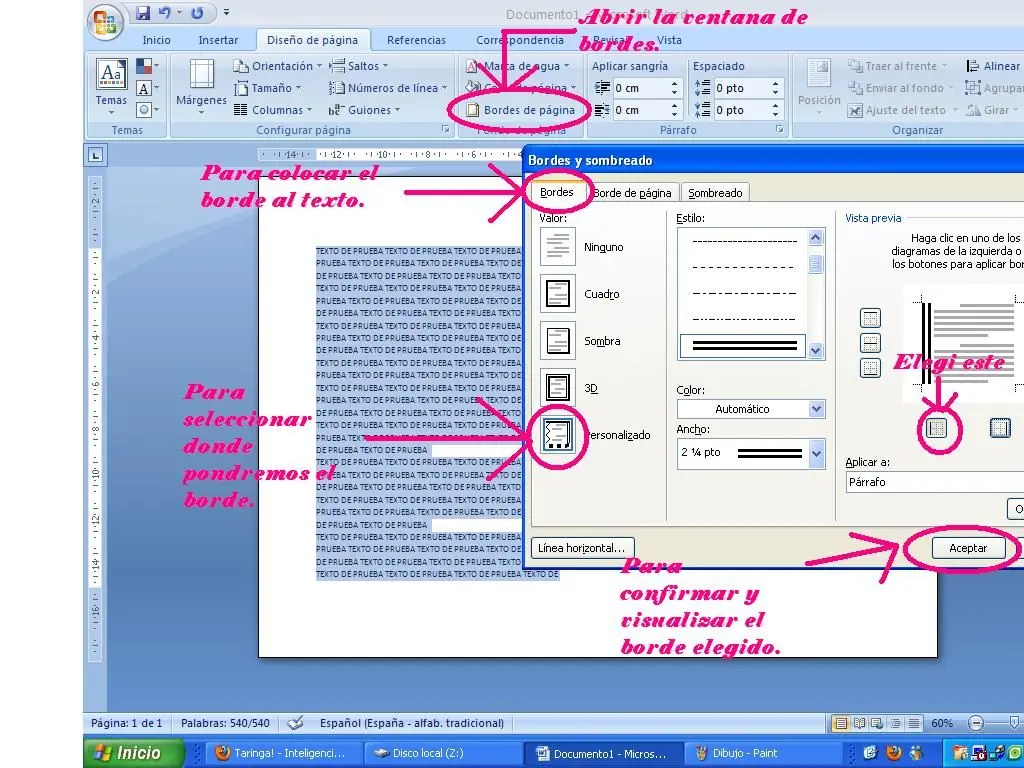The width and height of the screenshot is (1024, 768).
Task: Click the Aplicar a Párrafo field
Action: click(935, 482)
